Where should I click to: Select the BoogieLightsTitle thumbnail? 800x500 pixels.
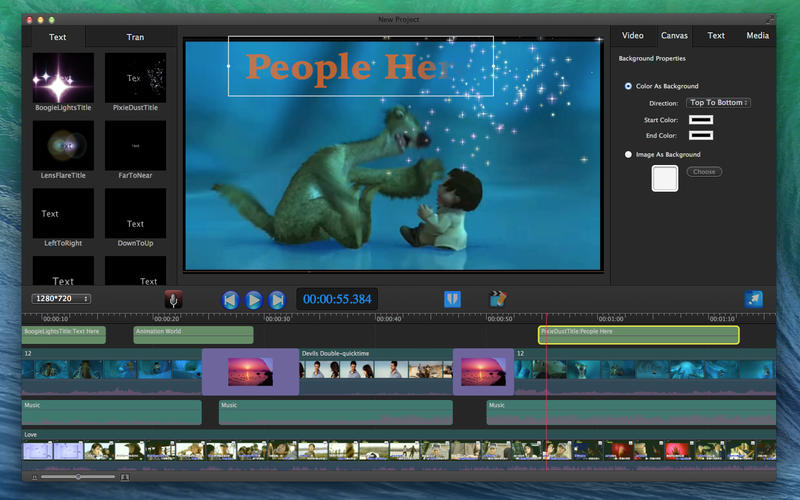click(x=63, y=78)
